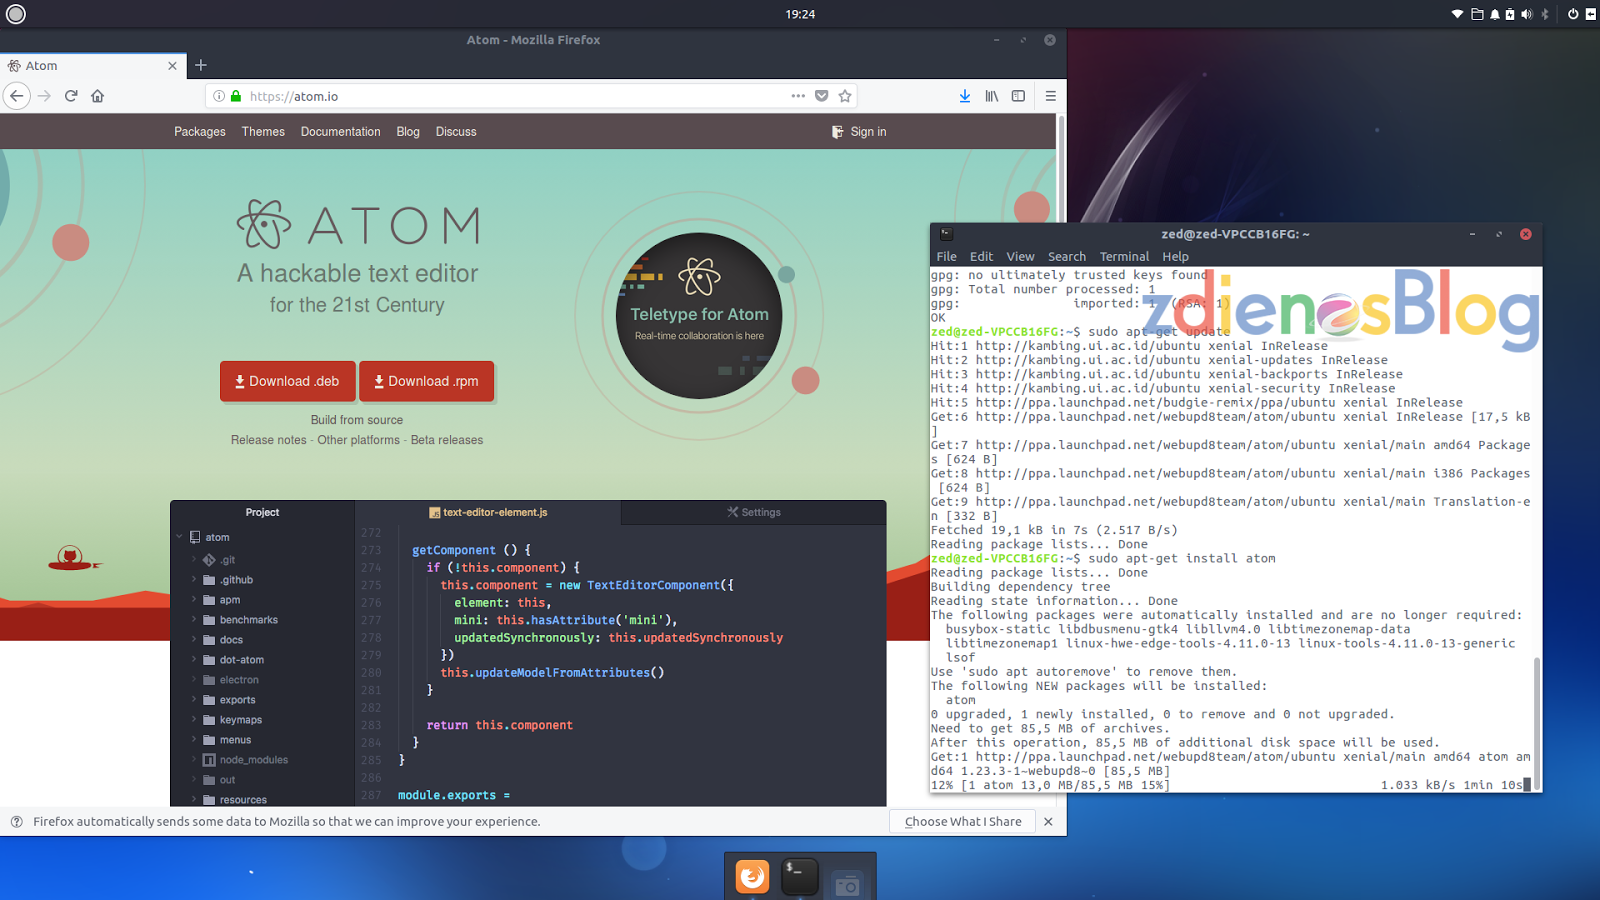Click the Firefox icon in the dock
The image size is (1600, 900).
[753, 877]
